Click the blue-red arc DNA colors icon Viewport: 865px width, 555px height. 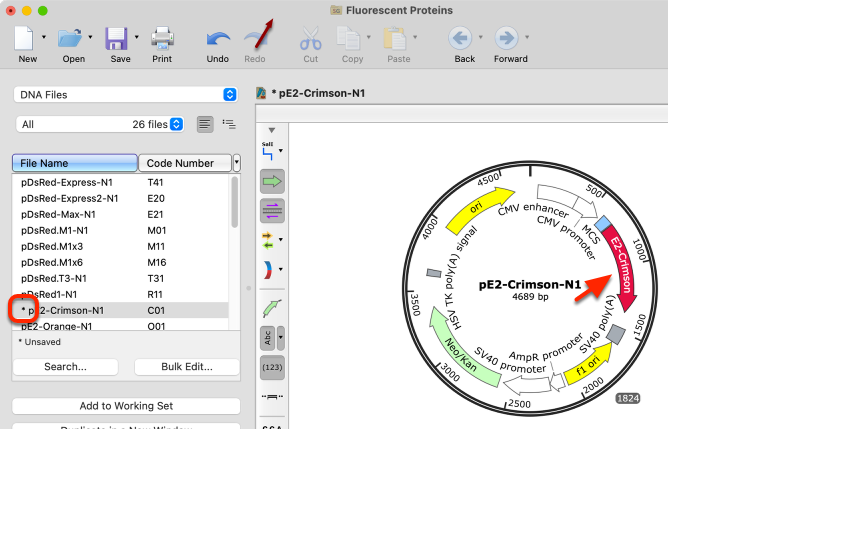pos(268,270)
